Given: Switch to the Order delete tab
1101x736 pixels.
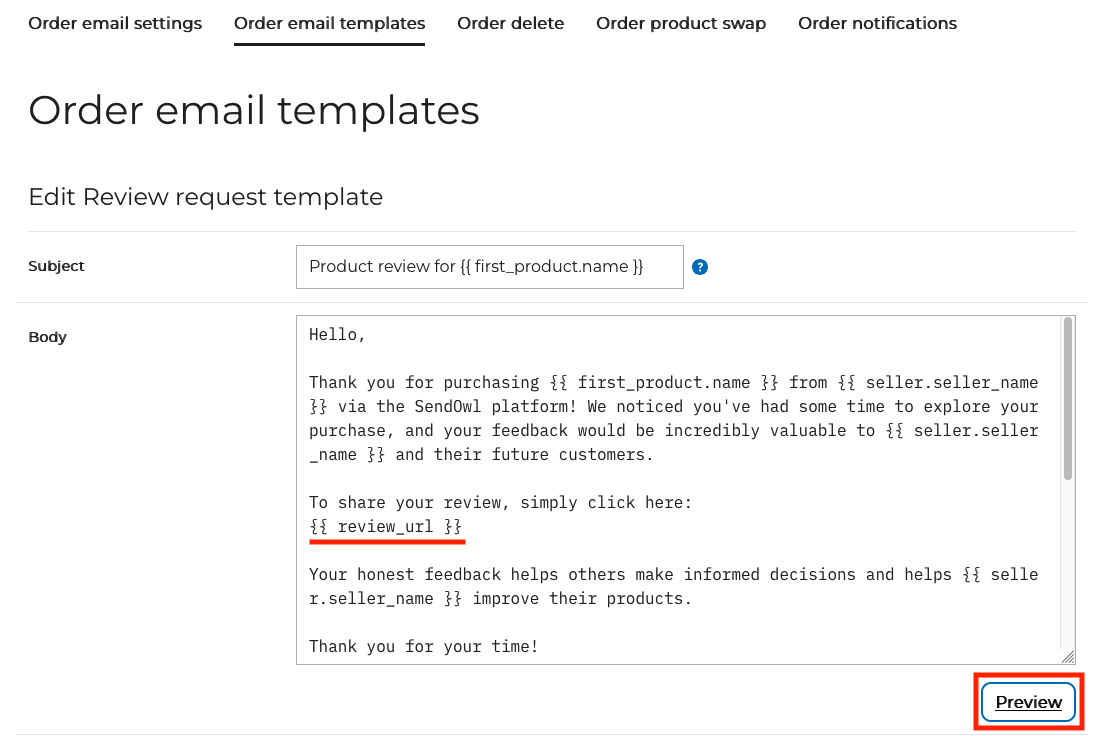Looking at the screenshot, I should [510, 23].
